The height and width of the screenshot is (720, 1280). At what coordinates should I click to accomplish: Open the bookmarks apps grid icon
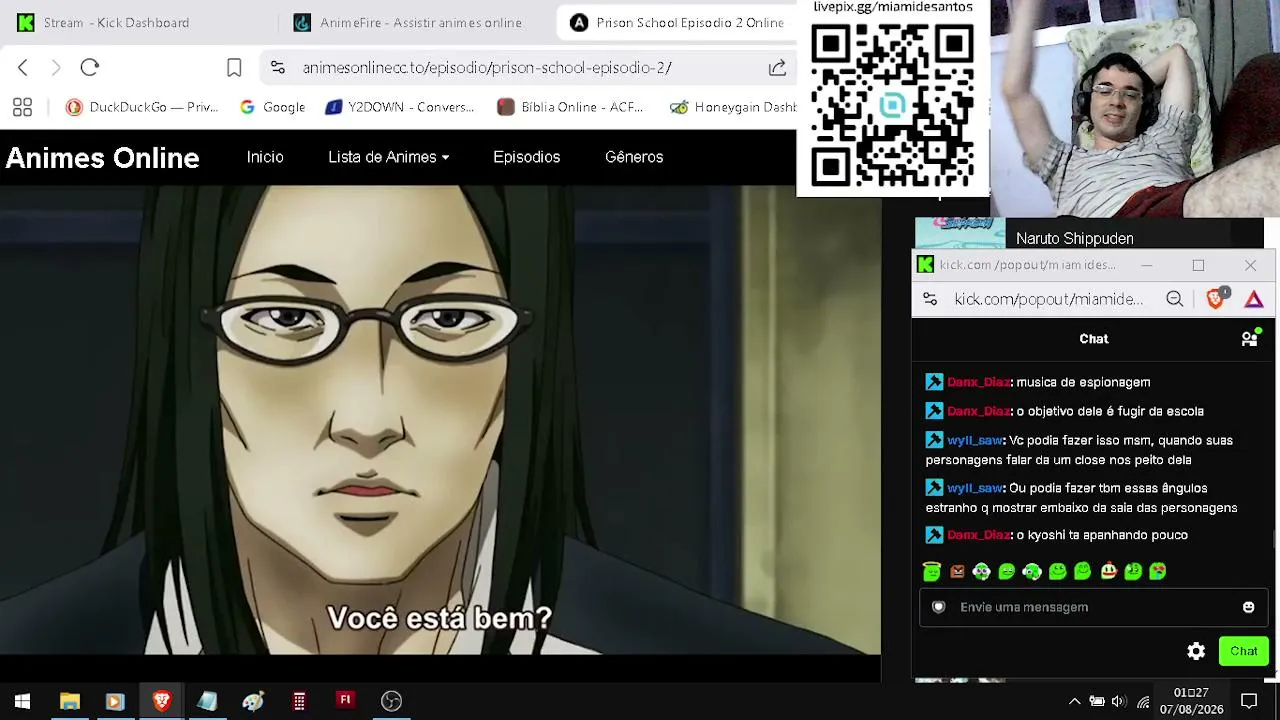pos(22,107)
